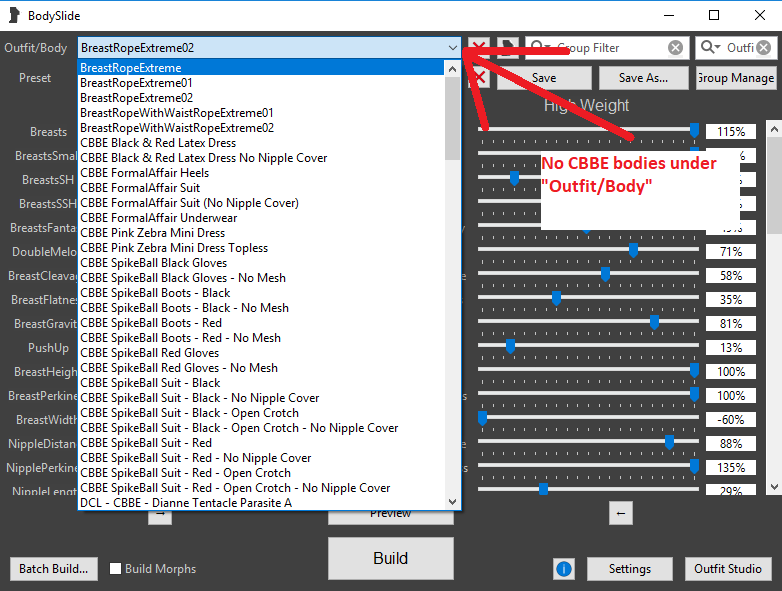
Task: Edit the 58% value field
Action: click(731, 276)
